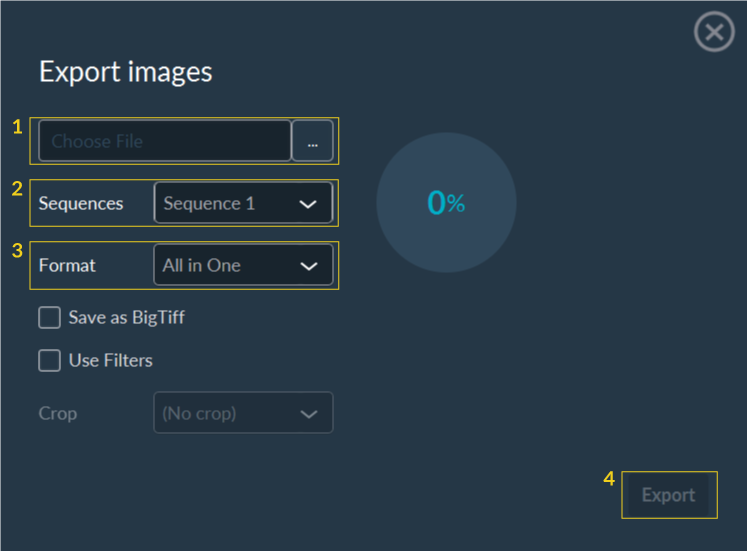Click the Format field label

(67, 266)
